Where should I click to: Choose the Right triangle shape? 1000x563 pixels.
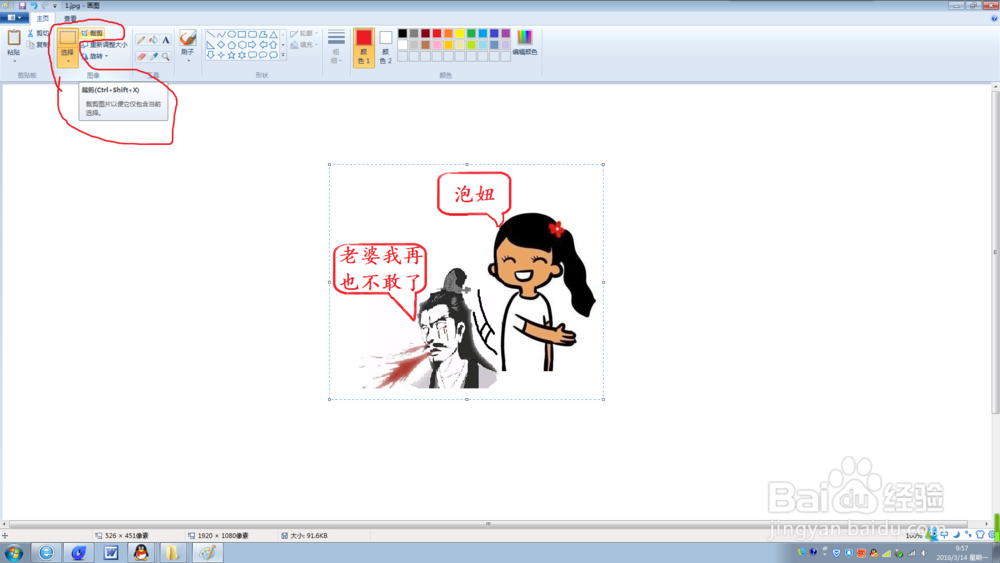[210, 45]
